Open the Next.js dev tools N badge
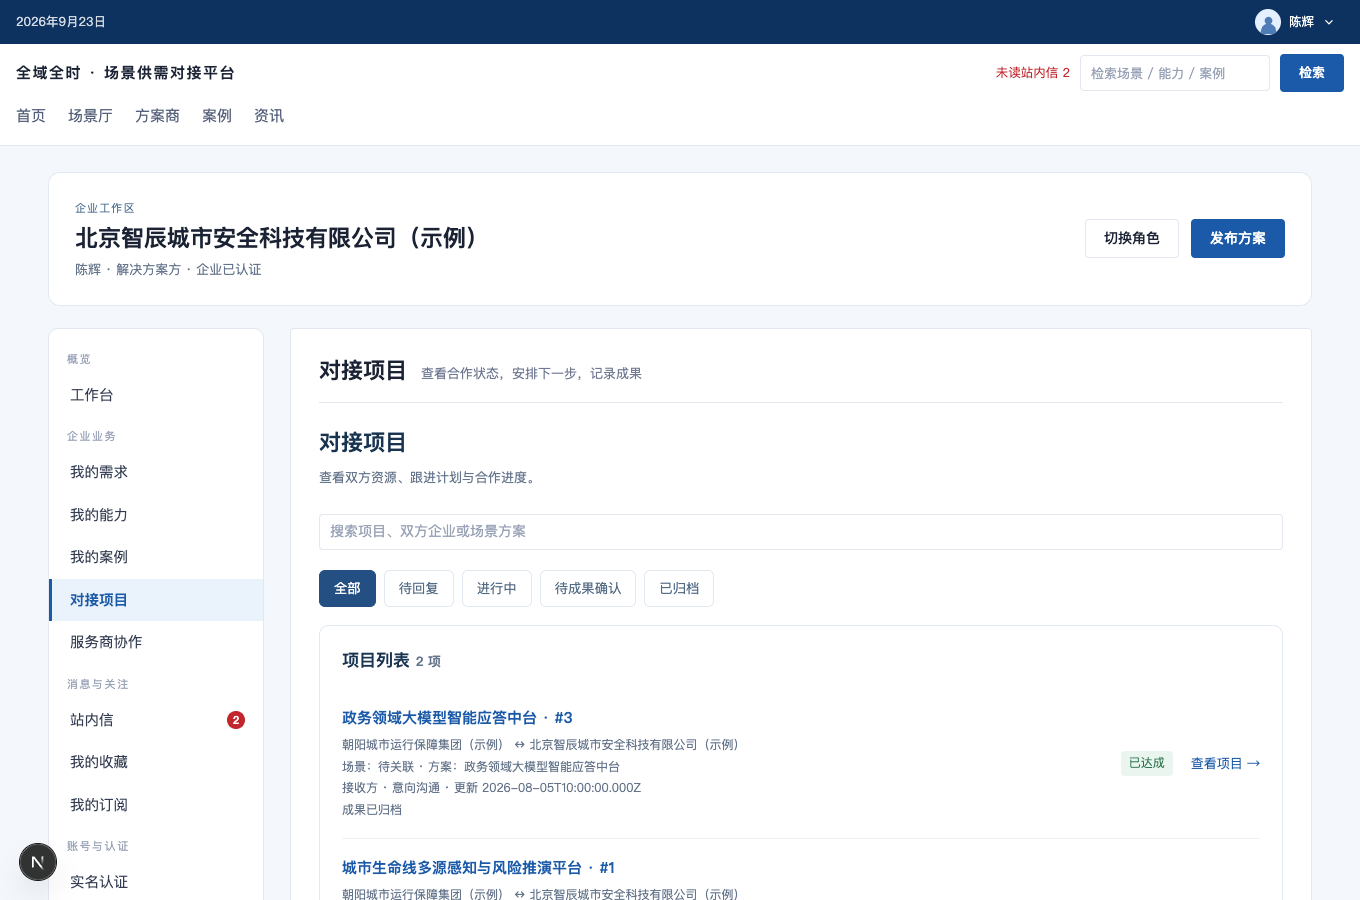 coord(38,862)
